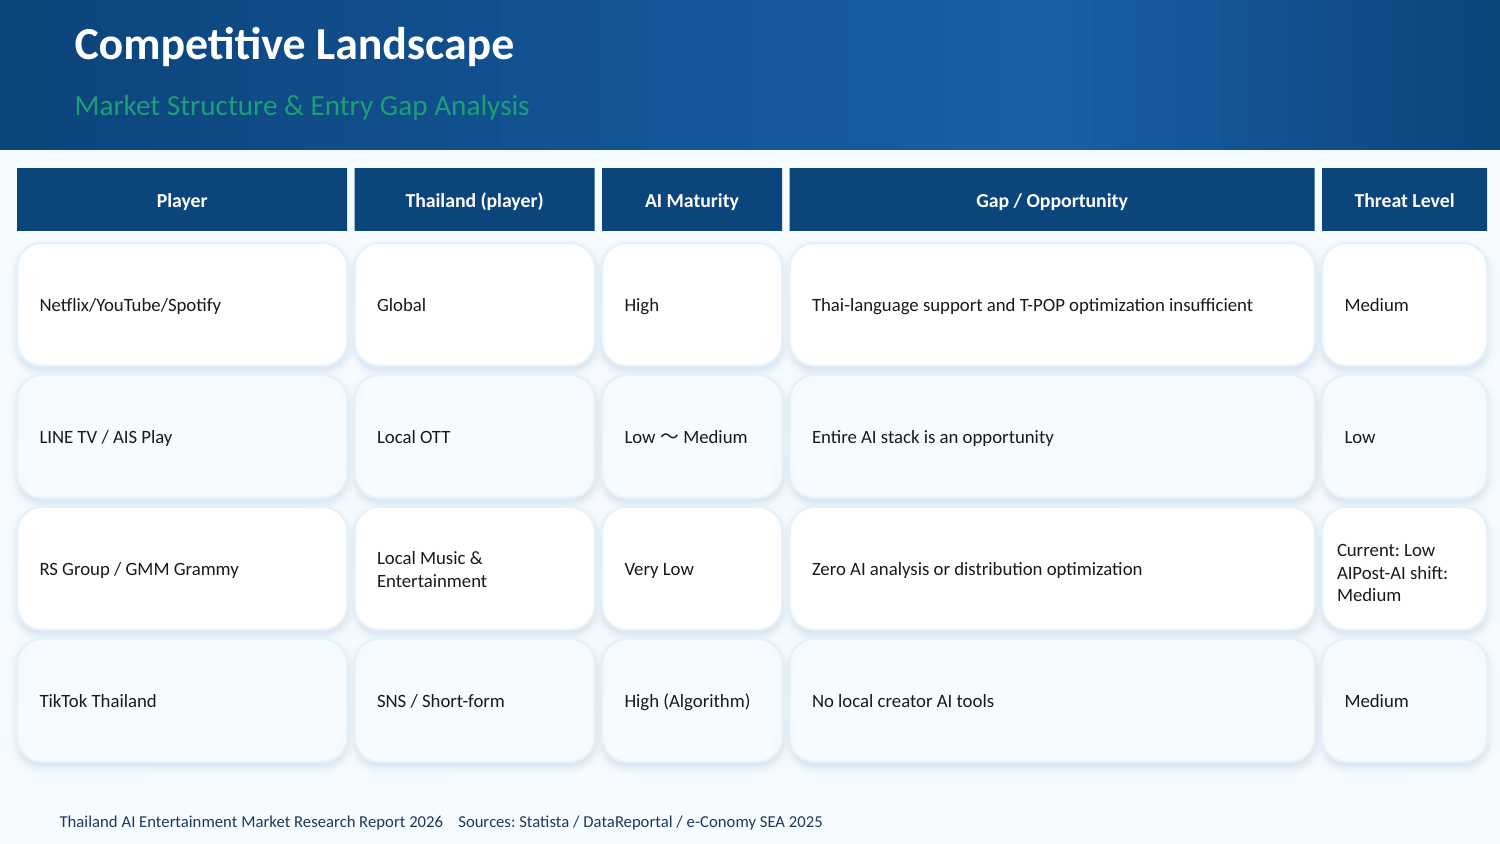Select the 'TikTok Thailand' cell
The width and height of the screenshot is (1500, 844).
click(x=182, y=701)
